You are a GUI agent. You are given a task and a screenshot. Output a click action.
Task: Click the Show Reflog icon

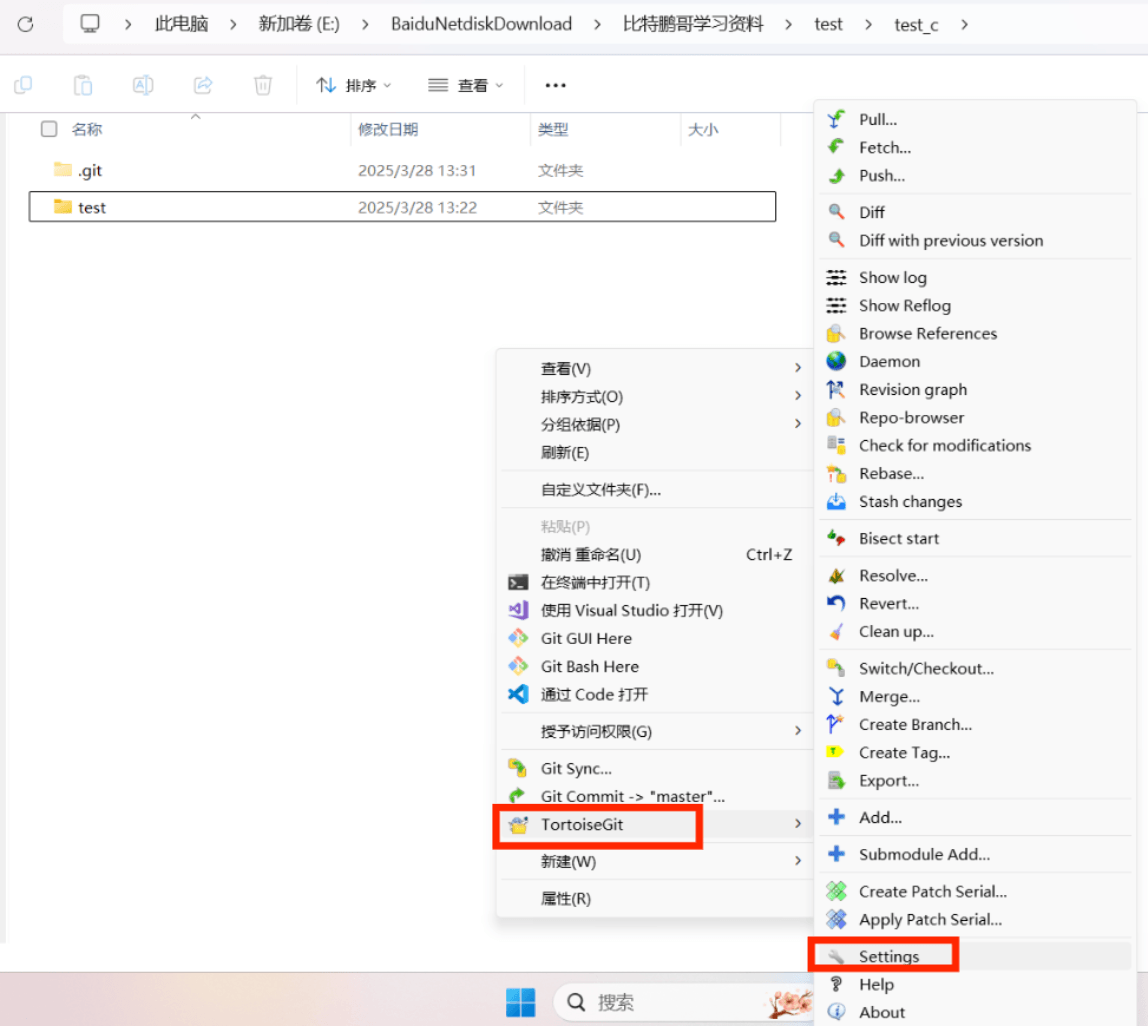point(836,305)
